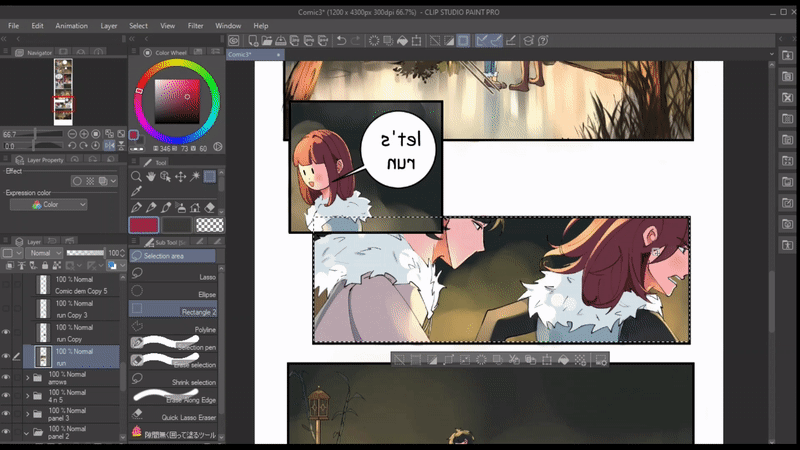The image size is (800, 450).
Task: Click Deselect in the selection launcher
Action: [x=399, y=359]
